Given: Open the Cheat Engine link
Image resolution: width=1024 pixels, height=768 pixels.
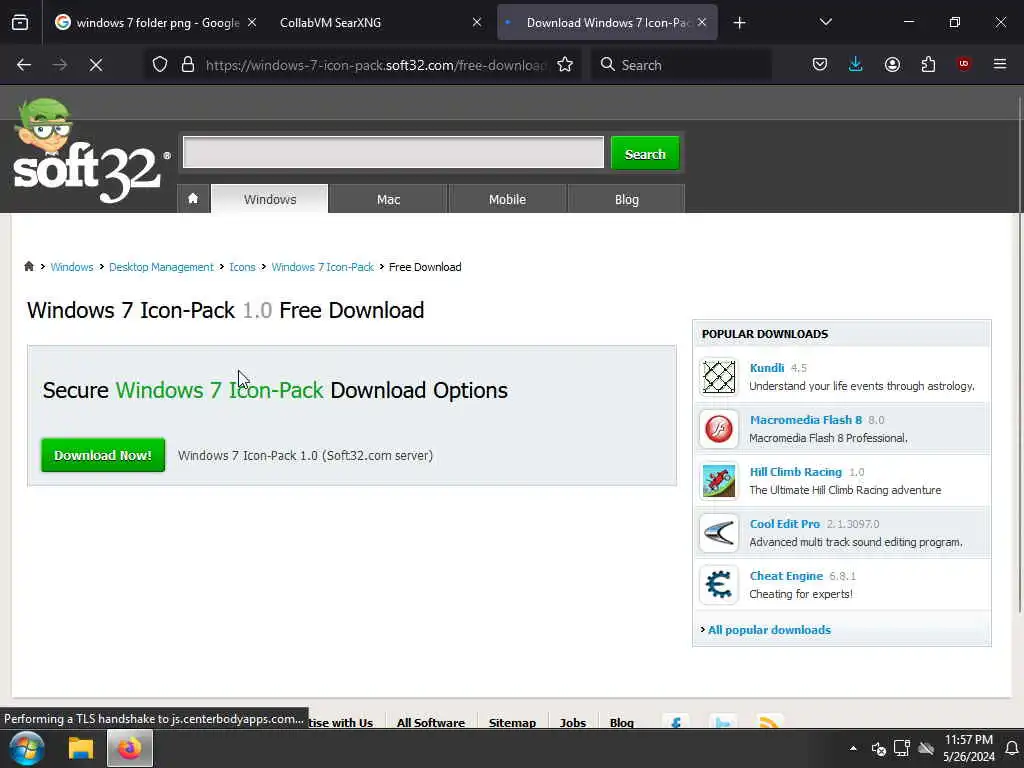Looking at the screenshot, I should (786, 575).
